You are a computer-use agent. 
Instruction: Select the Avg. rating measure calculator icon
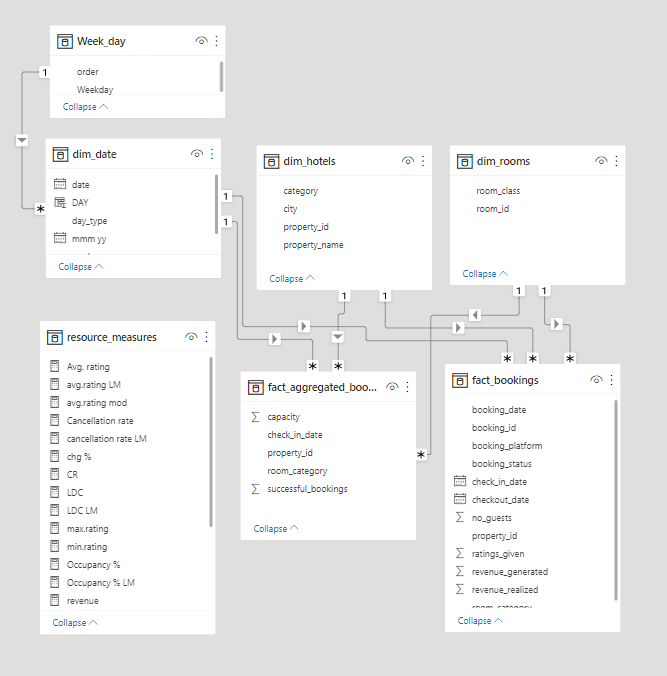(54, 366)
